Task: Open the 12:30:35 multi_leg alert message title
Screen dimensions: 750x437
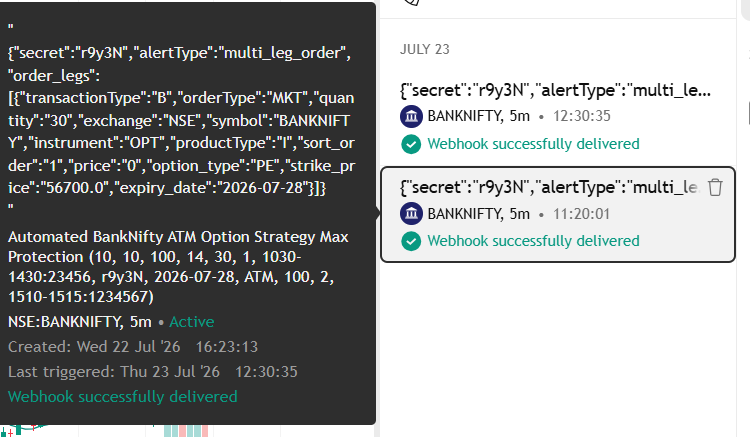Action: pos(555,90)
